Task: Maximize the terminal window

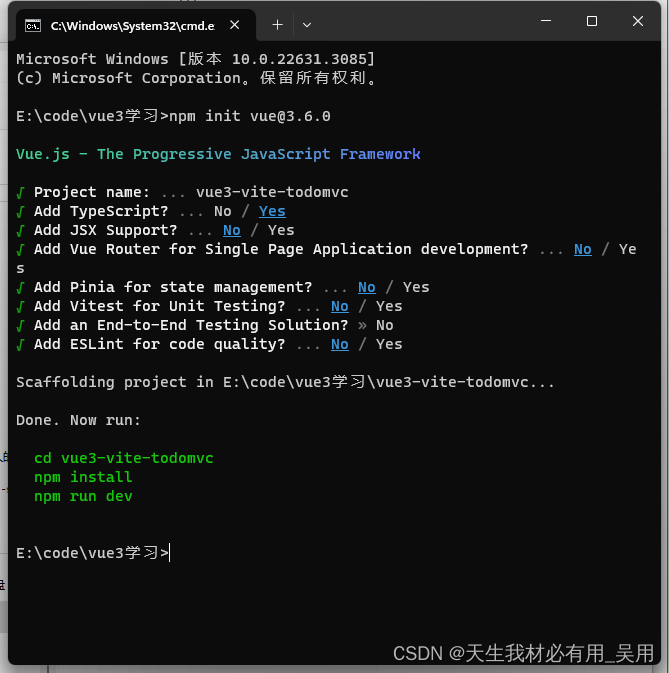Action: (592, 21)
